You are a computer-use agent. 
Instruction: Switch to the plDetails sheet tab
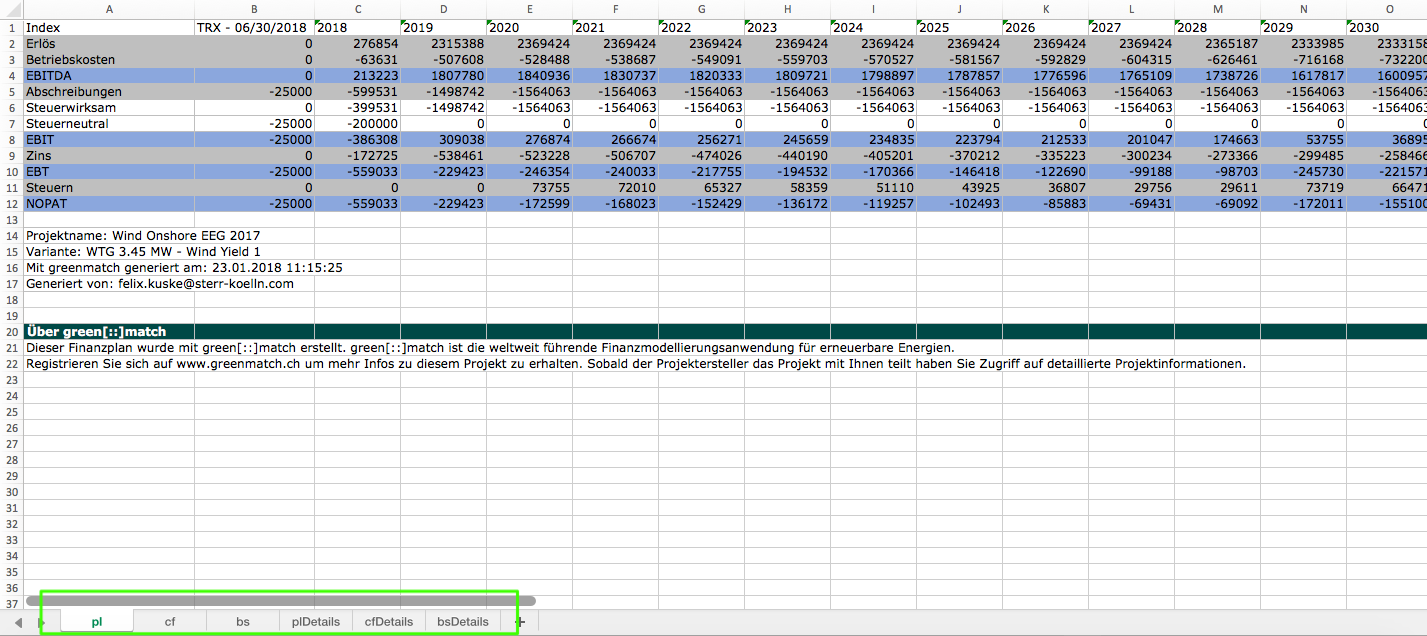coord(316,622)
